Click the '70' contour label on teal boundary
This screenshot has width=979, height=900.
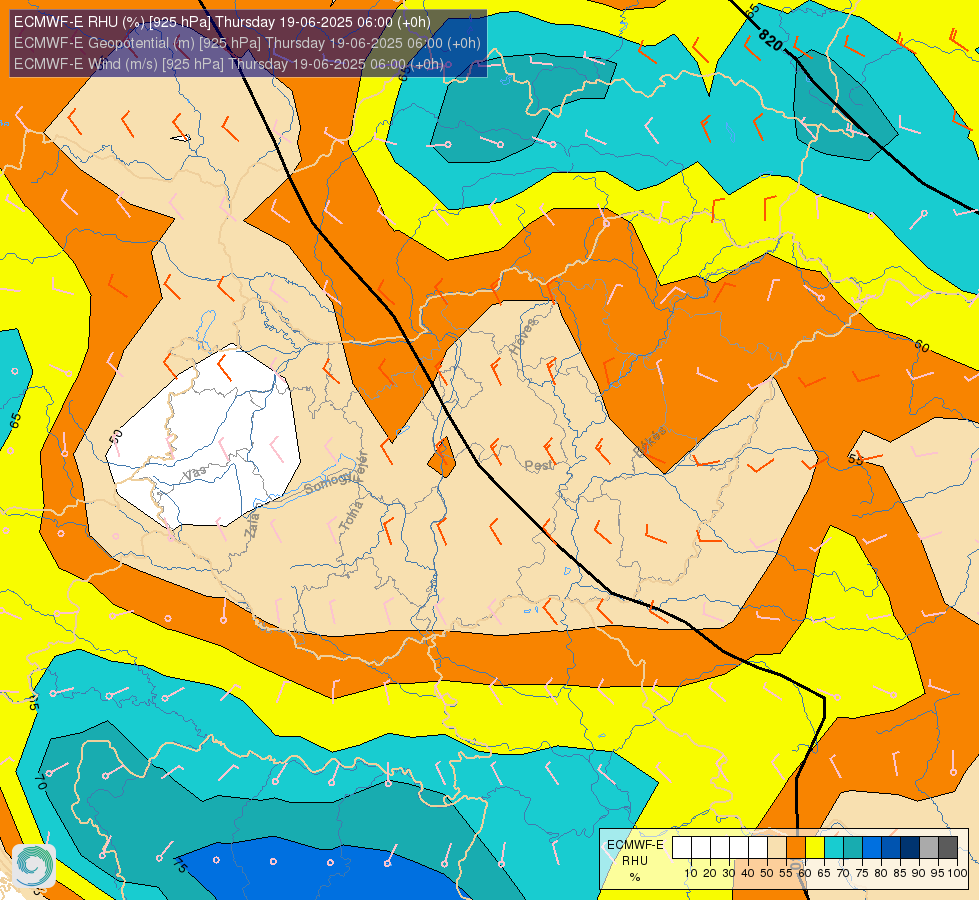point(42,781)
